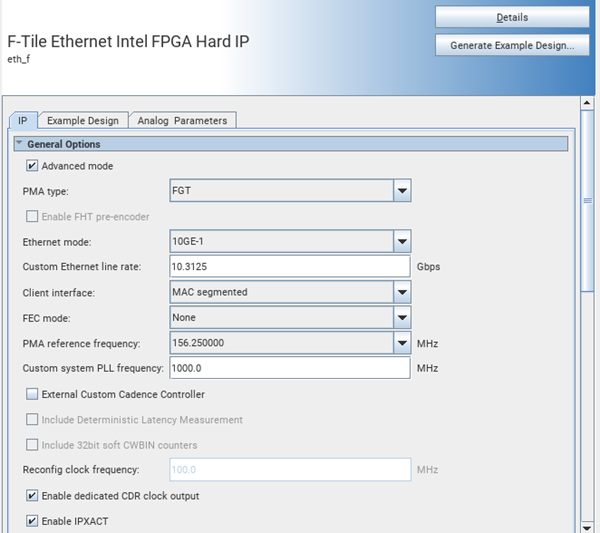Collapse the General Options section triangle

19,144
